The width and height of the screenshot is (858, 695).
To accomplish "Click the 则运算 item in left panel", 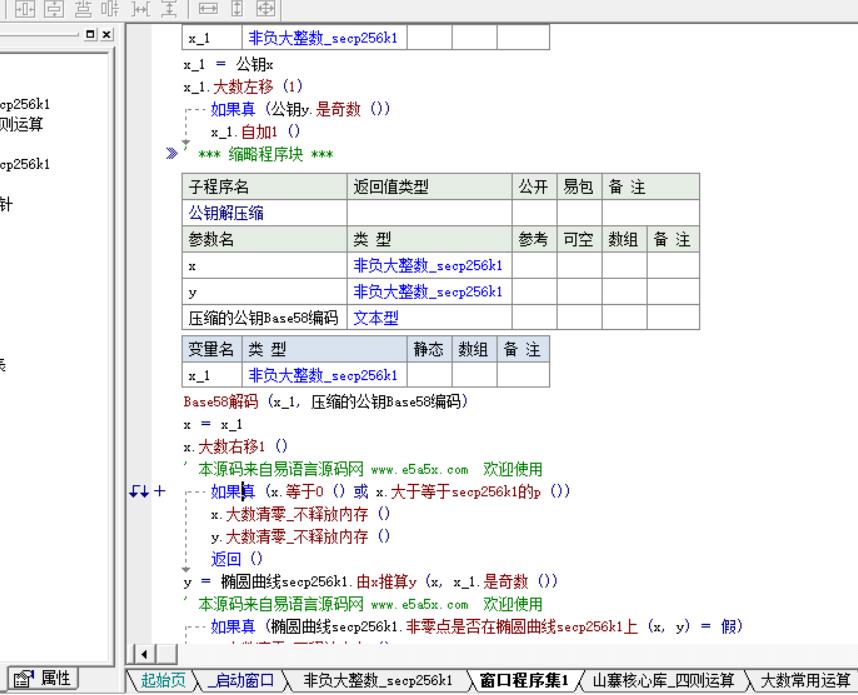I will (x=22, y=124).
